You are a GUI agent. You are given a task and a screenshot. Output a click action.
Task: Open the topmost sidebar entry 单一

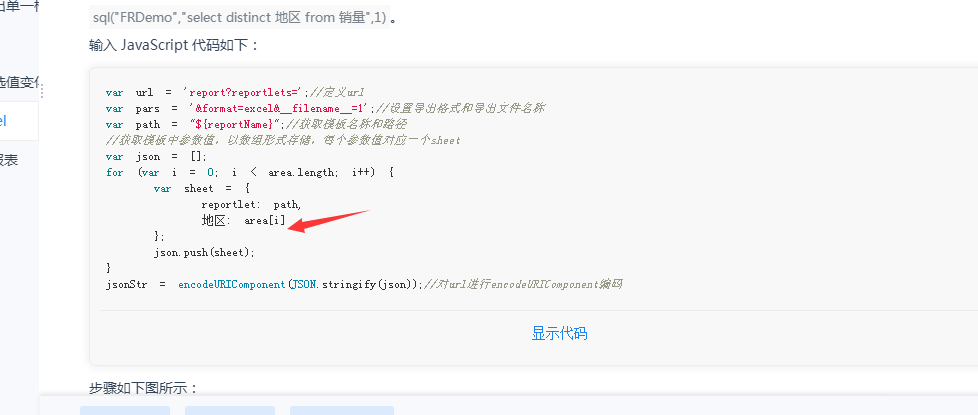(x=19, y=7)
